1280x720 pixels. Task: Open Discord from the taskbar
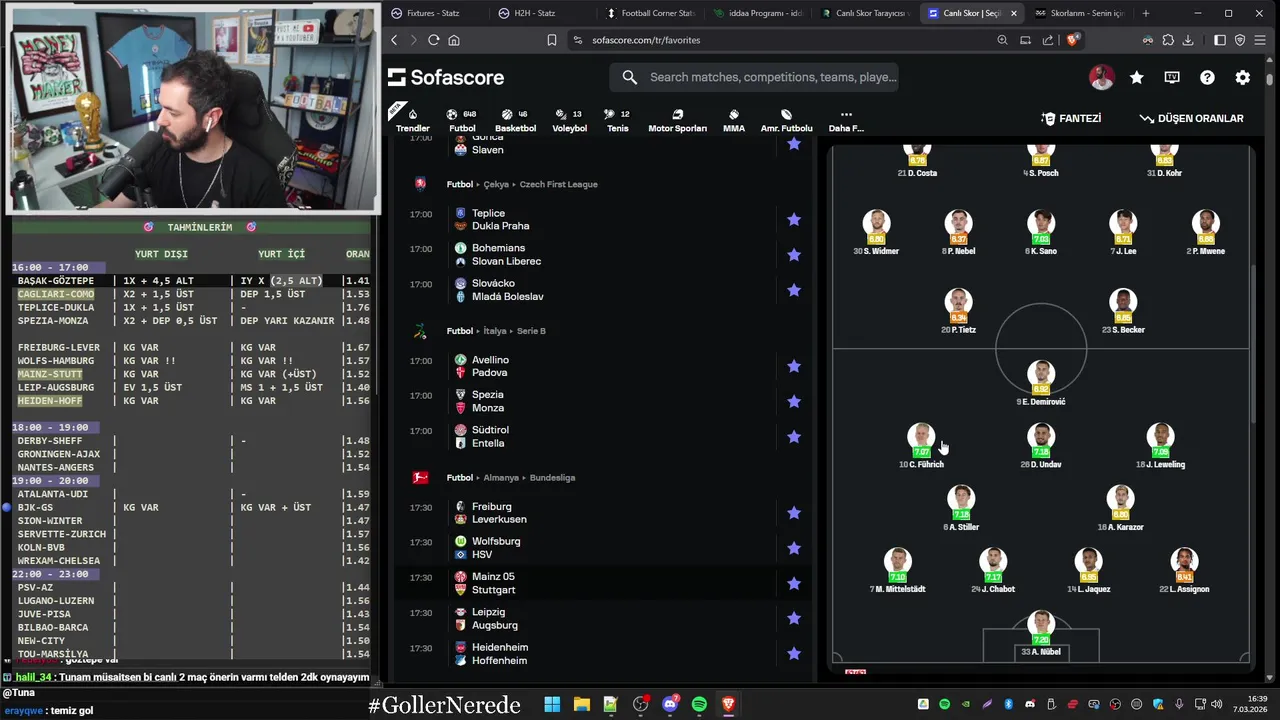point(670,704)
